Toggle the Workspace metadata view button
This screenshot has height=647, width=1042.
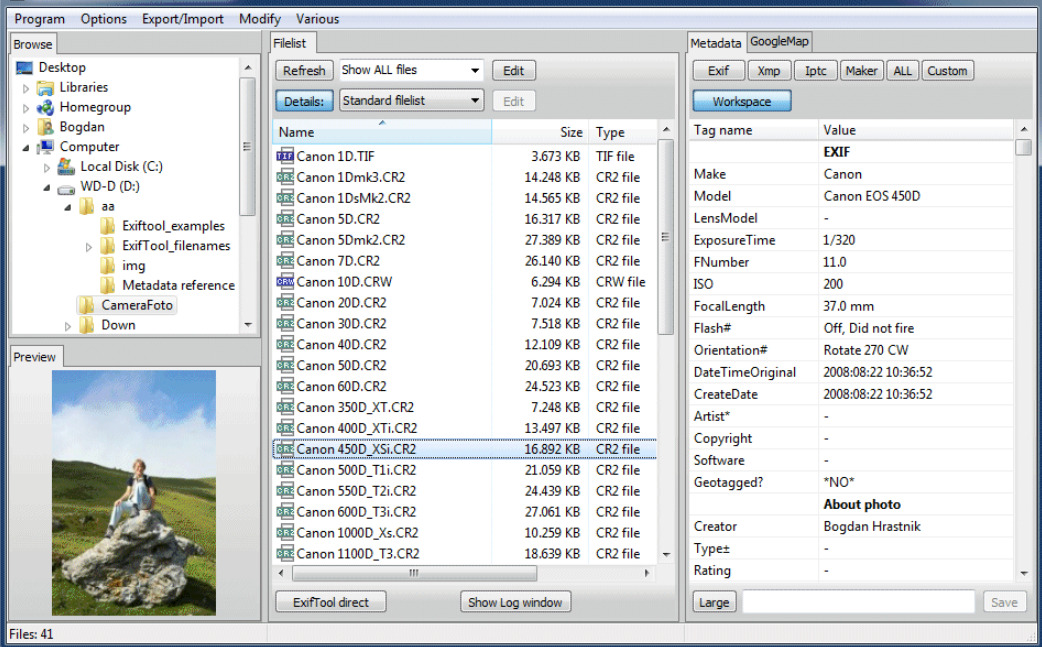click(x=741, y=101)
